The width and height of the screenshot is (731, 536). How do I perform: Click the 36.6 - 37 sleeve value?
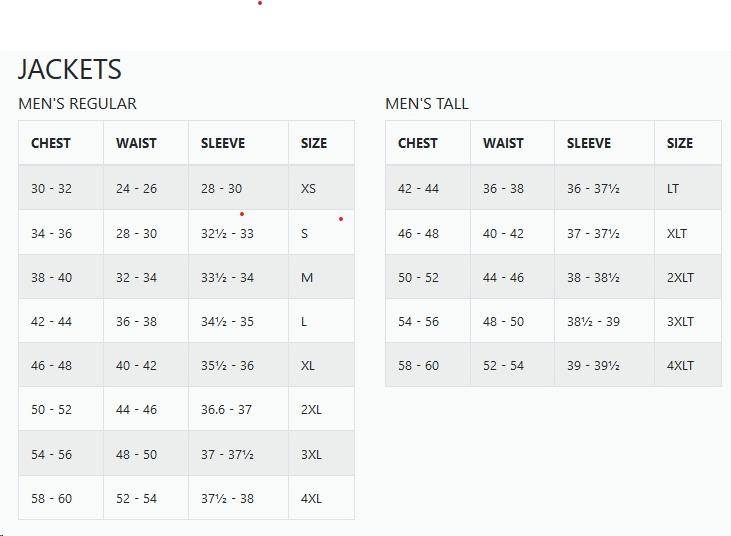point(226,410)
